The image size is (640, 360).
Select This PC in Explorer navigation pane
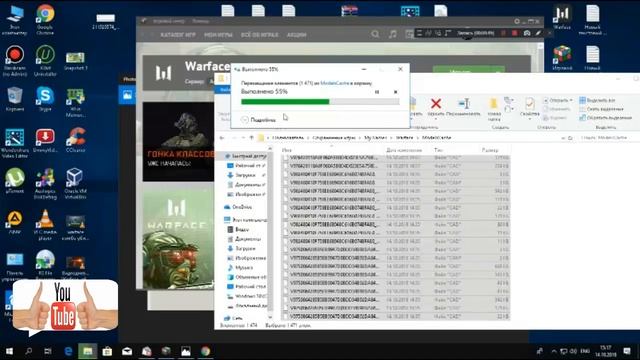pos(245,220)
